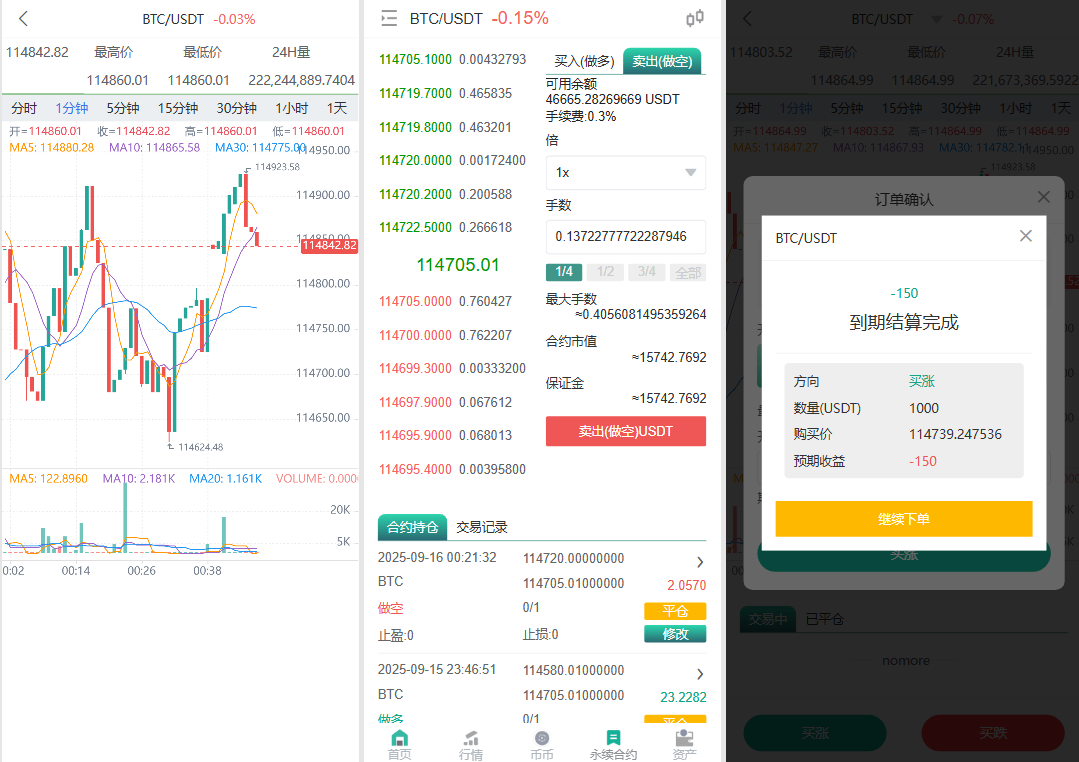Click the 手数 lot quantity input field
This screenshot has width=1079, height=762.
coord(626,236)
